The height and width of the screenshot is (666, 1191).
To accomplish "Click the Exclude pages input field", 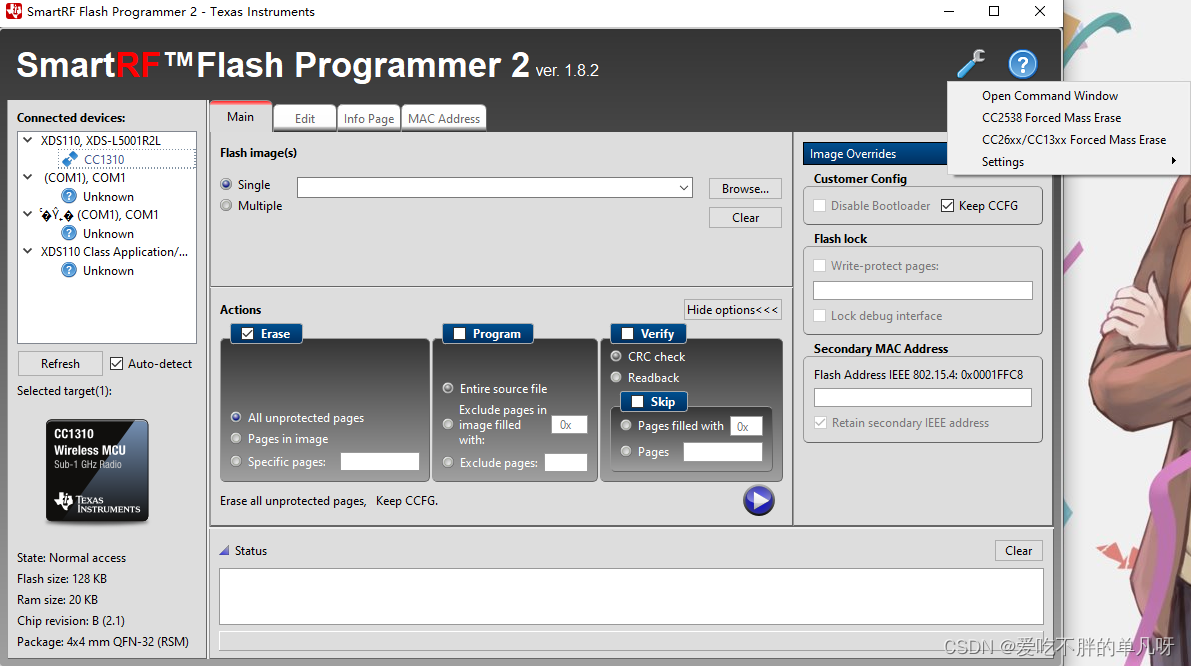I will (x=566, y=462).
